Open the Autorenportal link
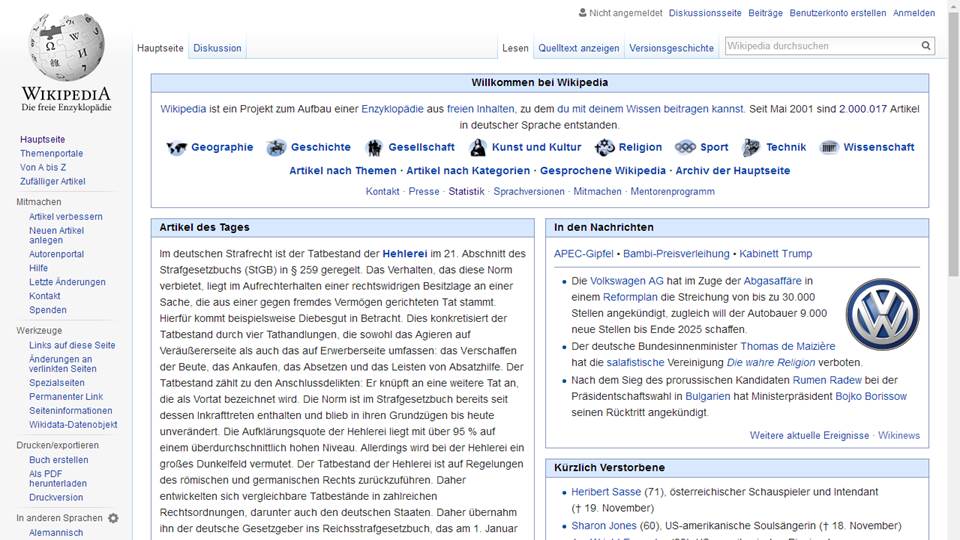Image resolution: width=960 pixels, height=540 pixels. click(56, 254)
